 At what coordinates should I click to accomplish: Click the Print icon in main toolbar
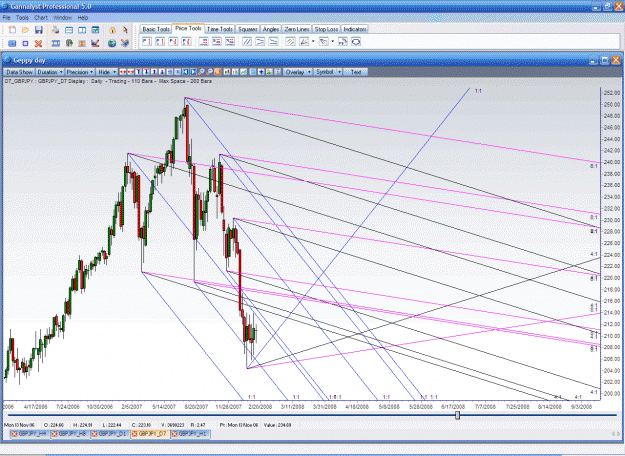point(55,30)
